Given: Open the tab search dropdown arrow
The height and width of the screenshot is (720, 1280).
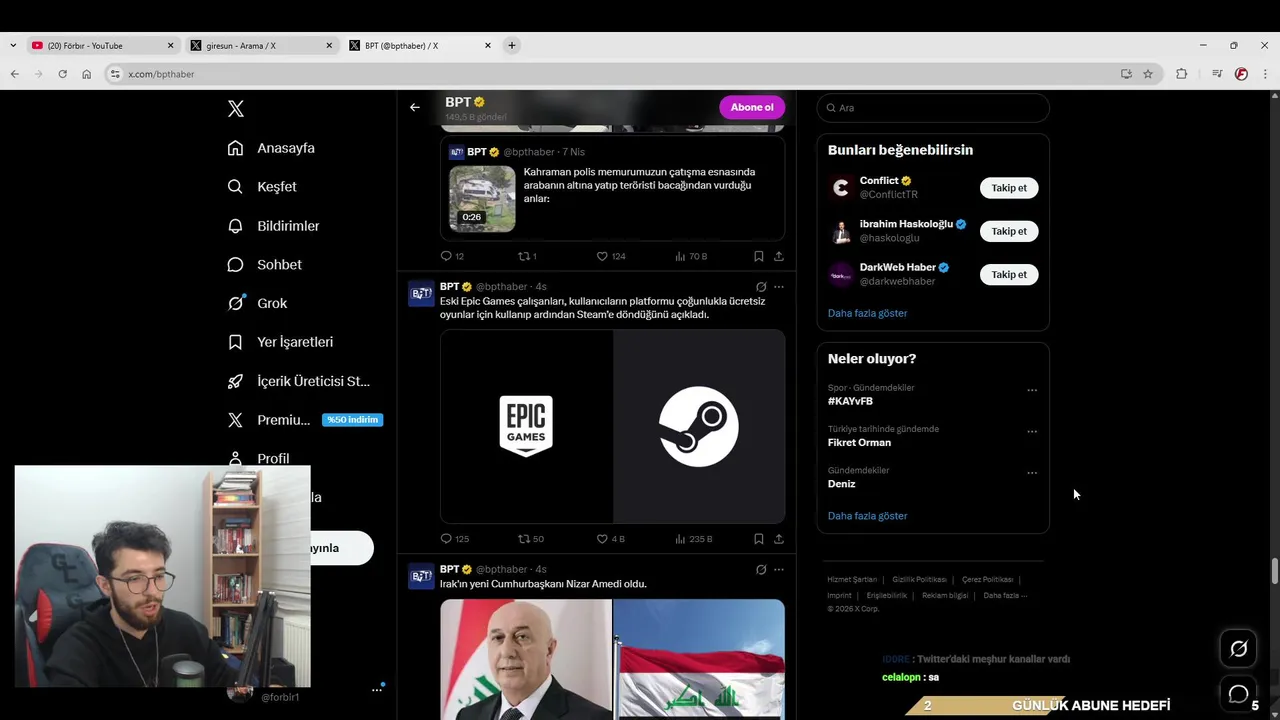Looking at the screenshot, I should coord(12,45).
